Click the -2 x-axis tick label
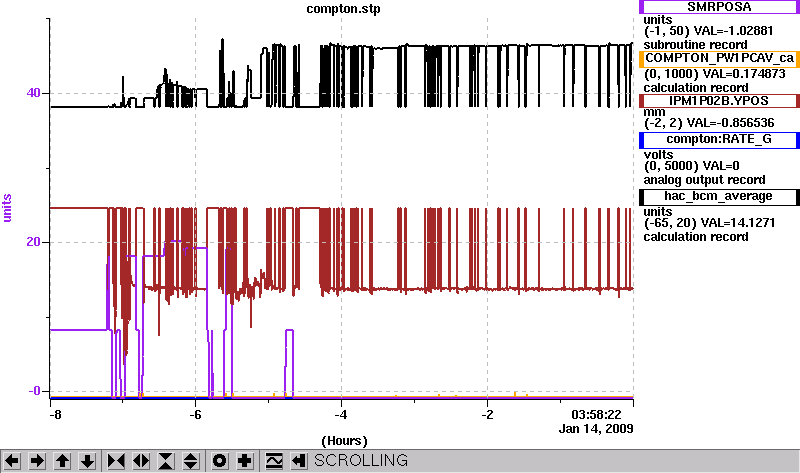This screenshot has height=473, width=800. point(487,414)
